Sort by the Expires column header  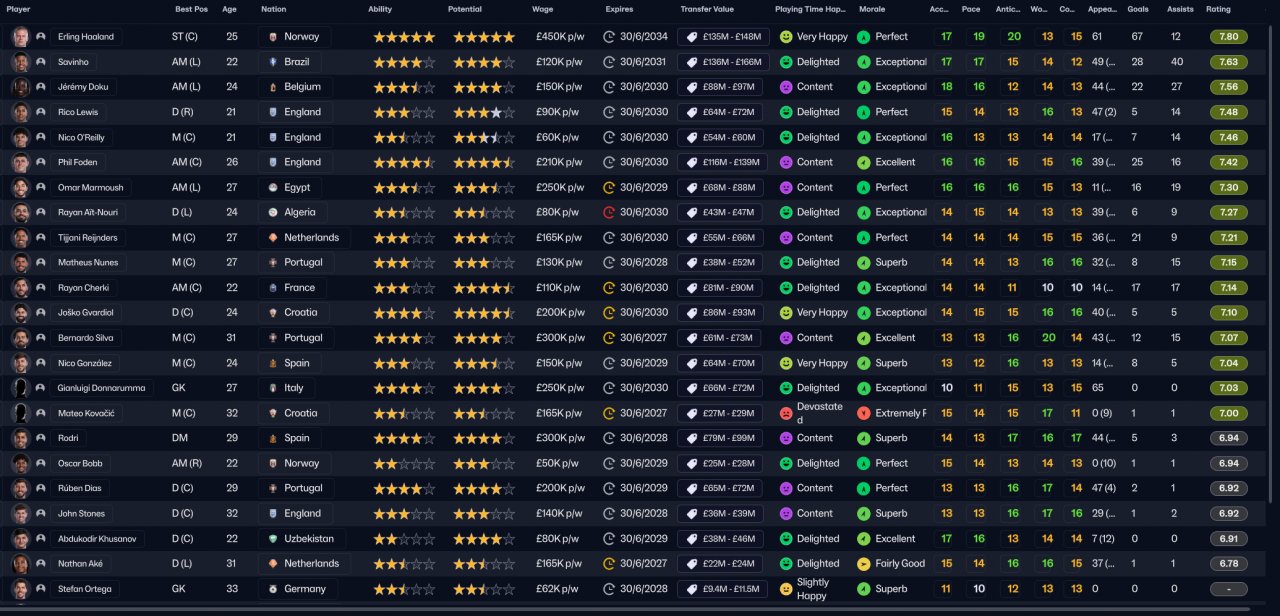pyautogui.click(x=619, y=9)
